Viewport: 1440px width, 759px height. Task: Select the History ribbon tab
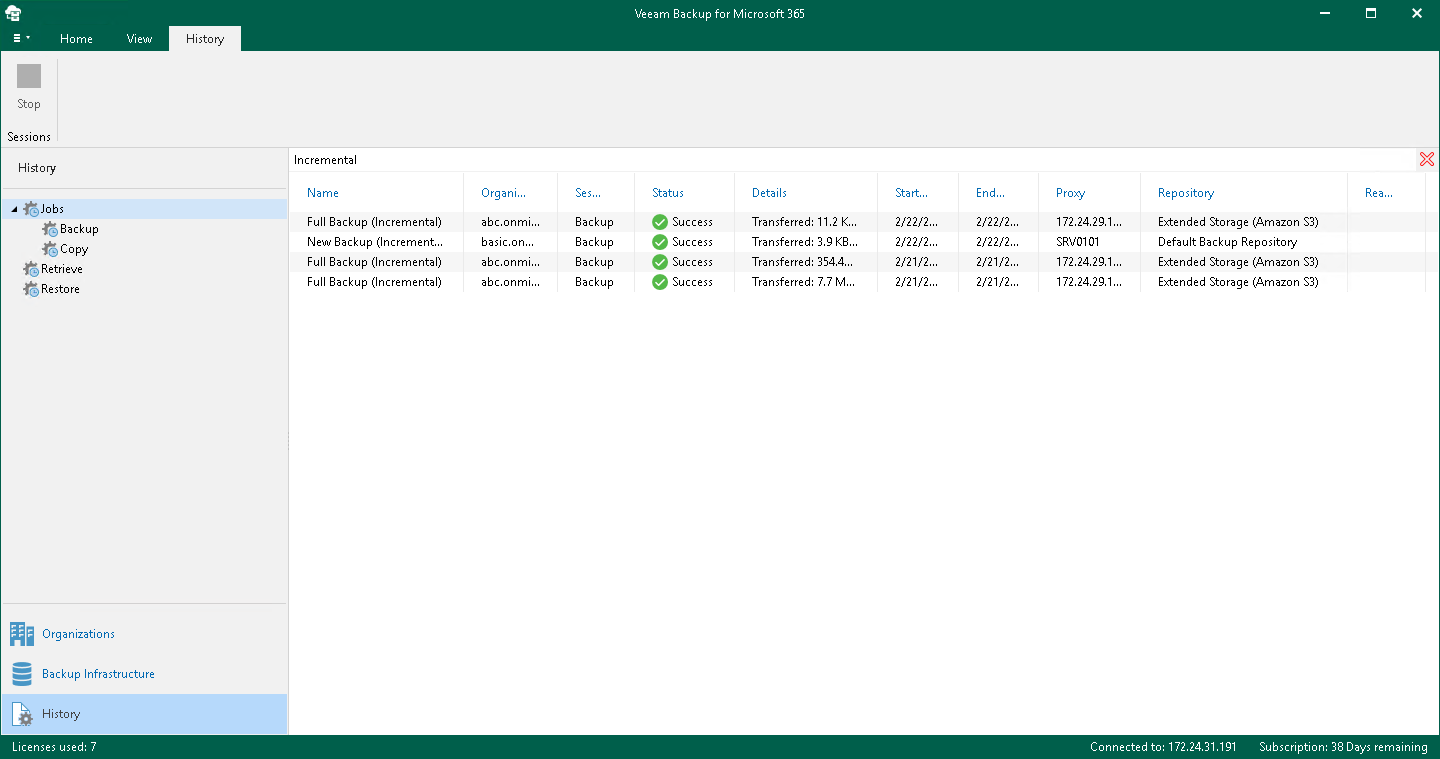pyautogui.click(x=205, y=39)
